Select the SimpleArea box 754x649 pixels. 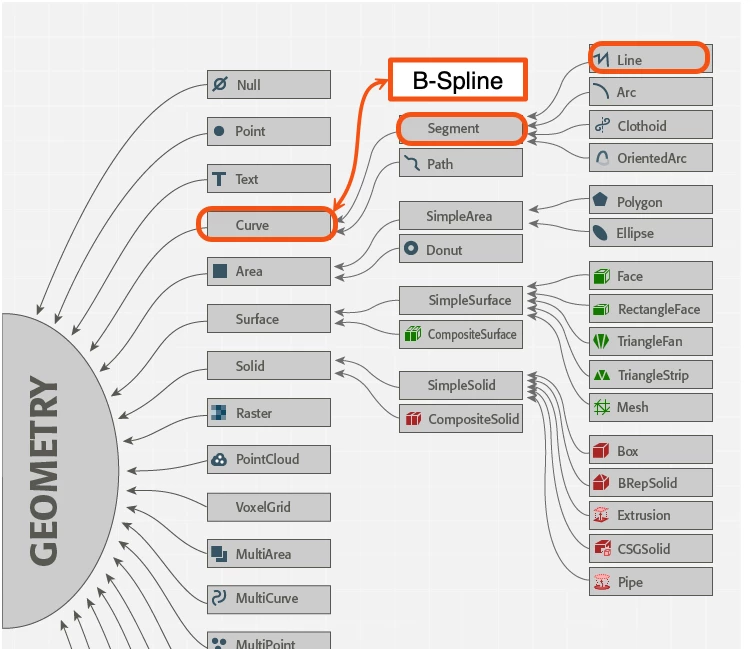pos(461,215)
